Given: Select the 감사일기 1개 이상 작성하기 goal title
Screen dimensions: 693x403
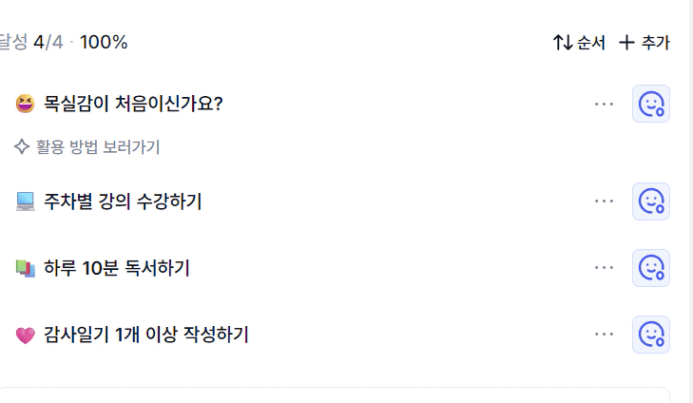Looking at the screenshot, I should point(146,335).
